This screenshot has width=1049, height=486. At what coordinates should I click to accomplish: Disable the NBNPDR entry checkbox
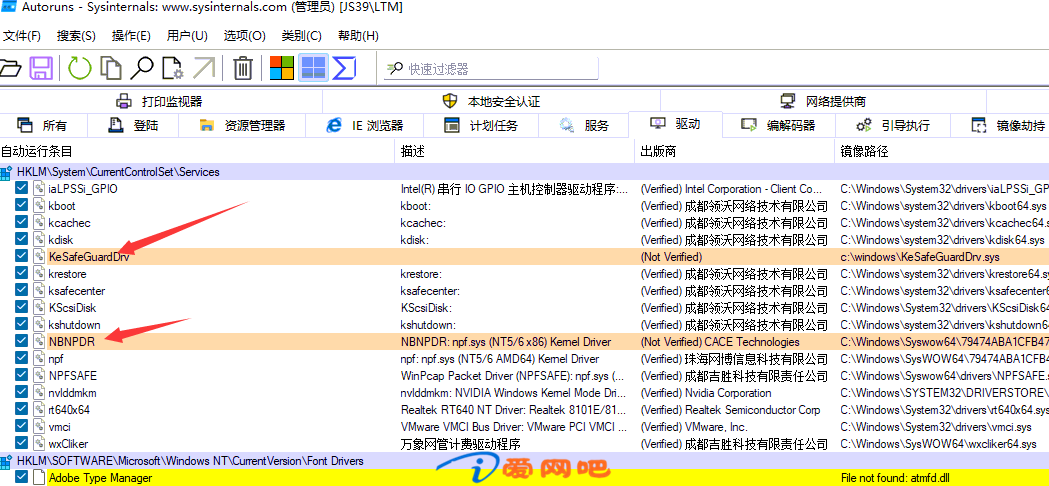pos(21,342)
